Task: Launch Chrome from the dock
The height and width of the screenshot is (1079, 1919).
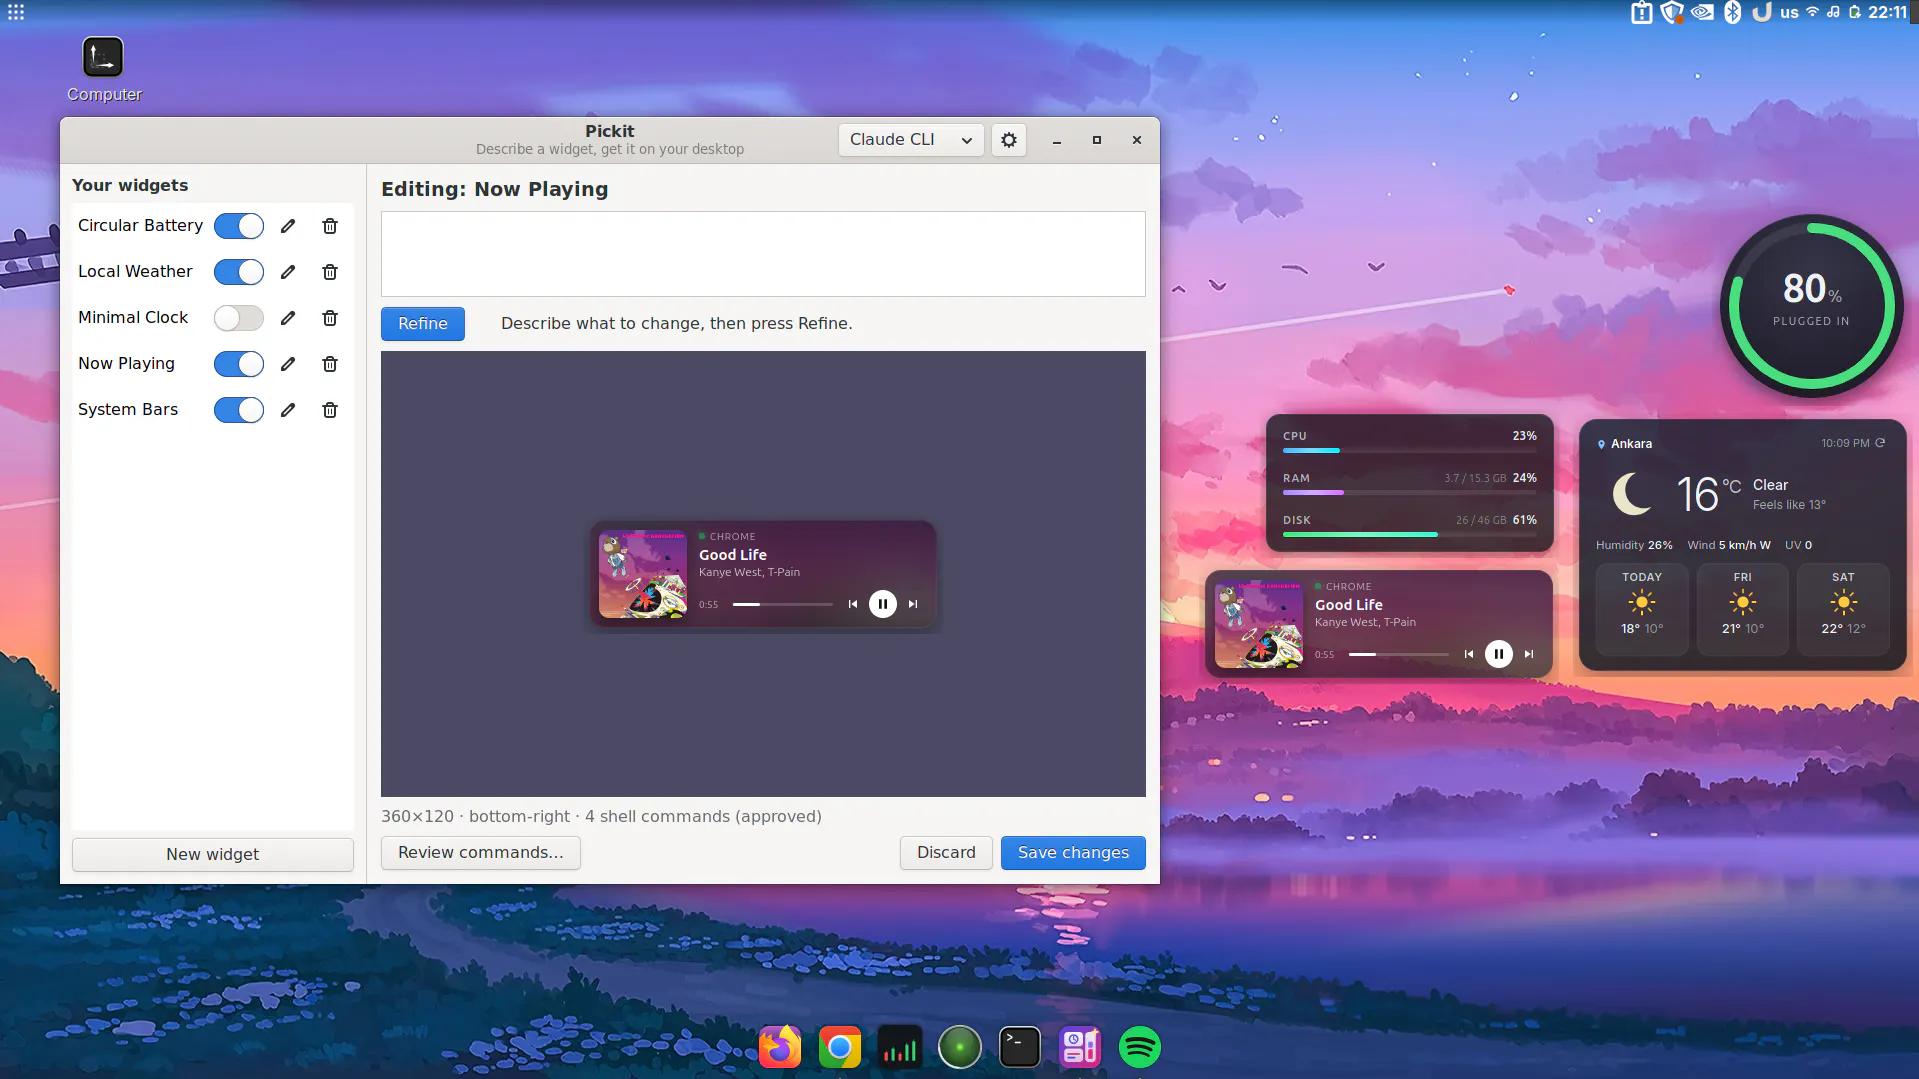Action: [x=840, y=1047]
